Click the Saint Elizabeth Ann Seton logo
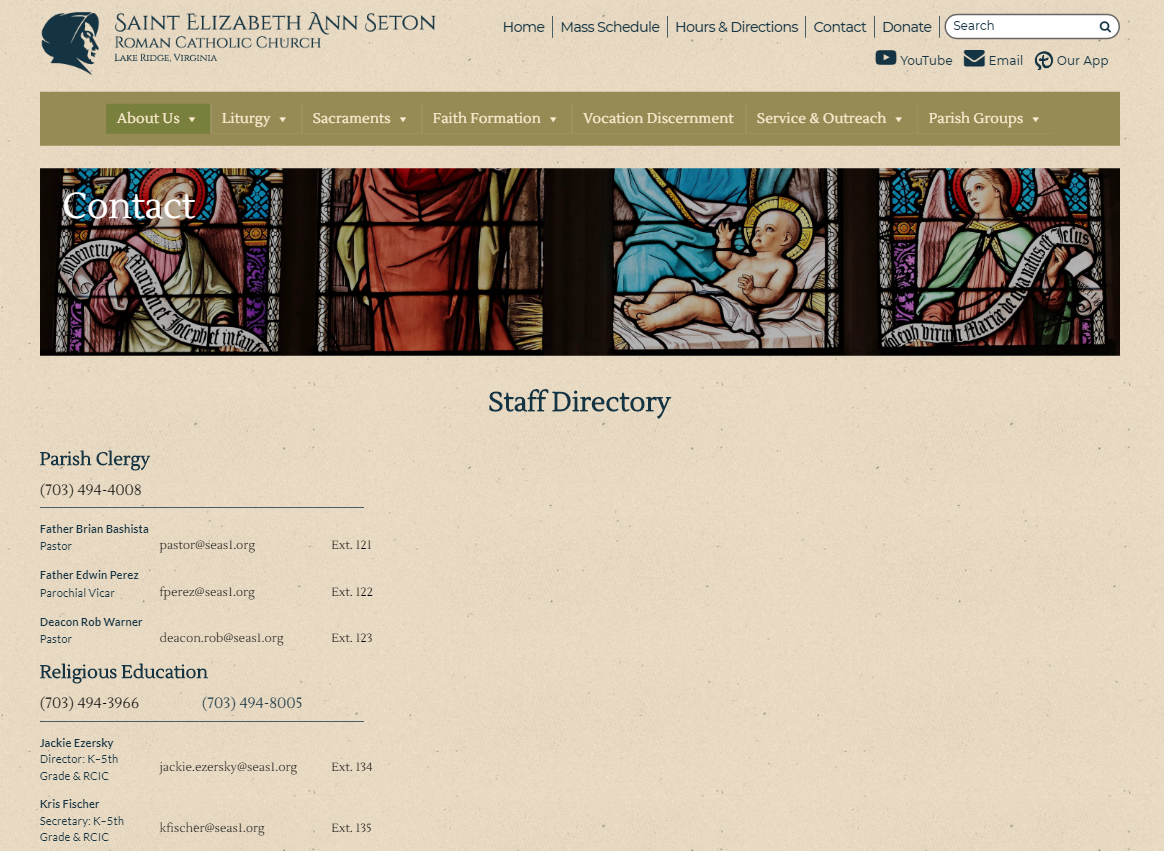 click(x=70, y=43)
